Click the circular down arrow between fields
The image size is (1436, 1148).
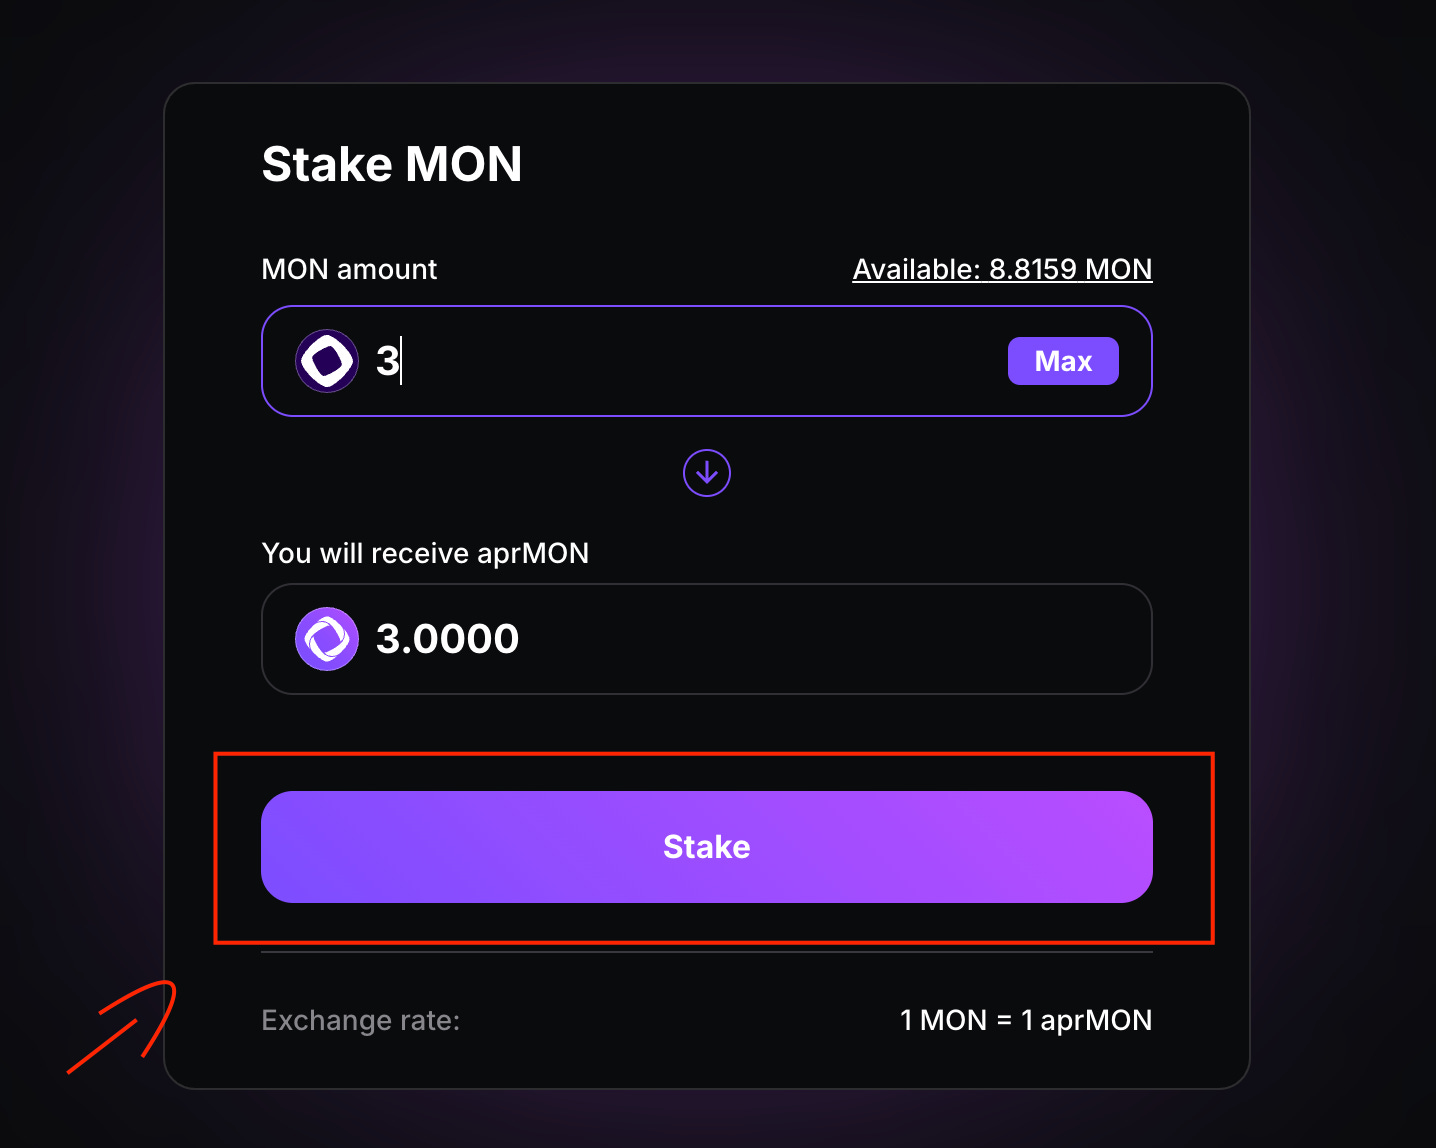tap(707, 473)
